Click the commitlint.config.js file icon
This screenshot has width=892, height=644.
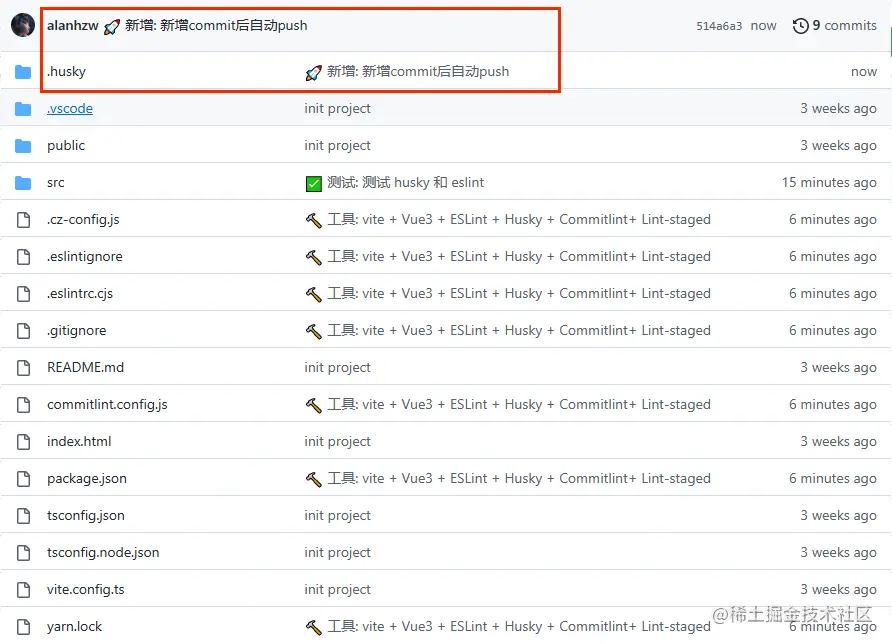pos(23,404)
